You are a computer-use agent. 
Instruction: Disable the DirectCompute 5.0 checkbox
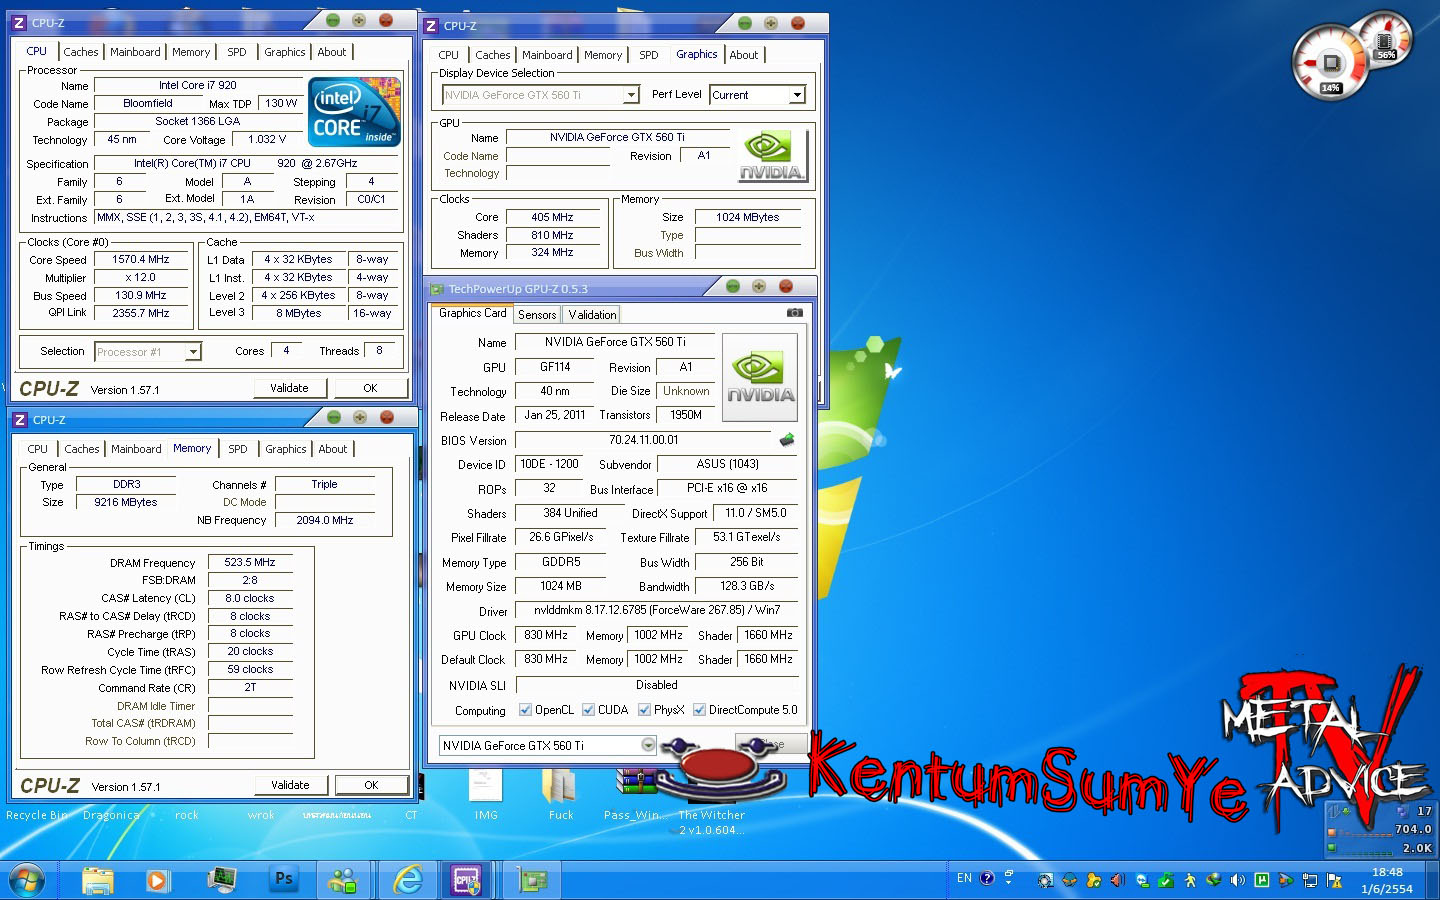click(x=699, y=710)
